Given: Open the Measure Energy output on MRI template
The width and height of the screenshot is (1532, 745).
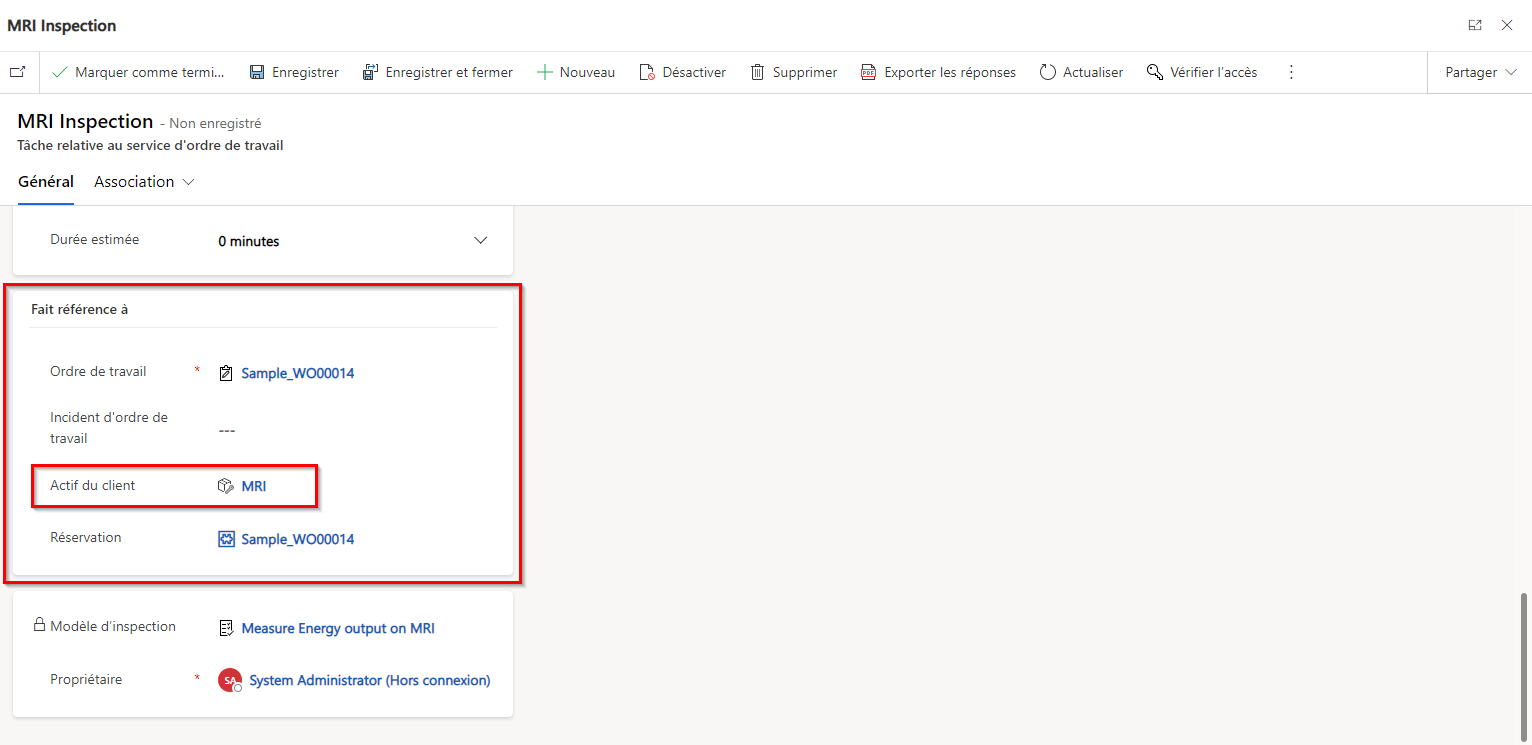Looking at the screenshot, I should pos(337,628).
